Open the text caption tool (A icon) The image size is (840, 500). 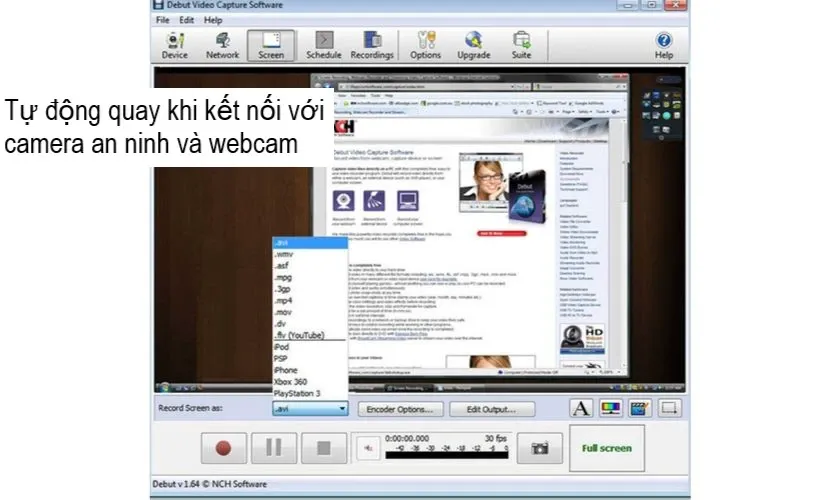coord(581,408)
